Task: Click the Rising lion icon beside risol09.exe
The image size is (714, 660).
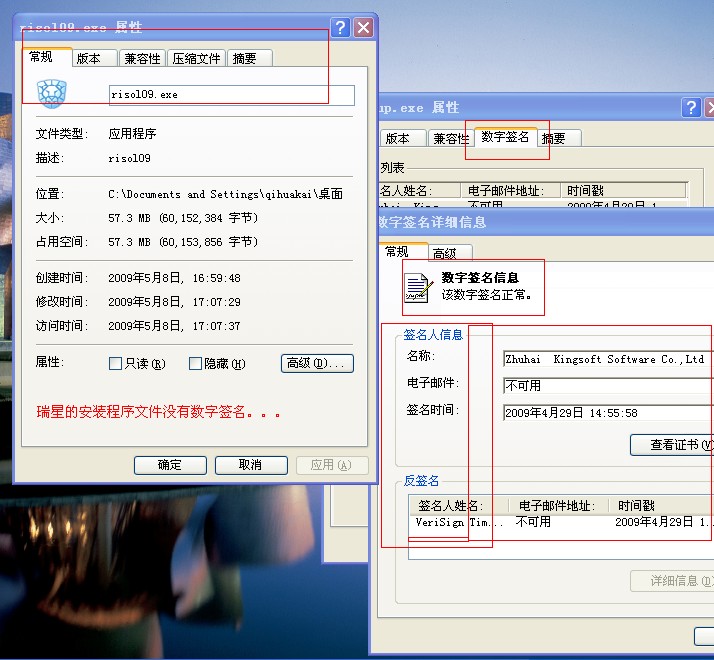Action: (51, 94)
